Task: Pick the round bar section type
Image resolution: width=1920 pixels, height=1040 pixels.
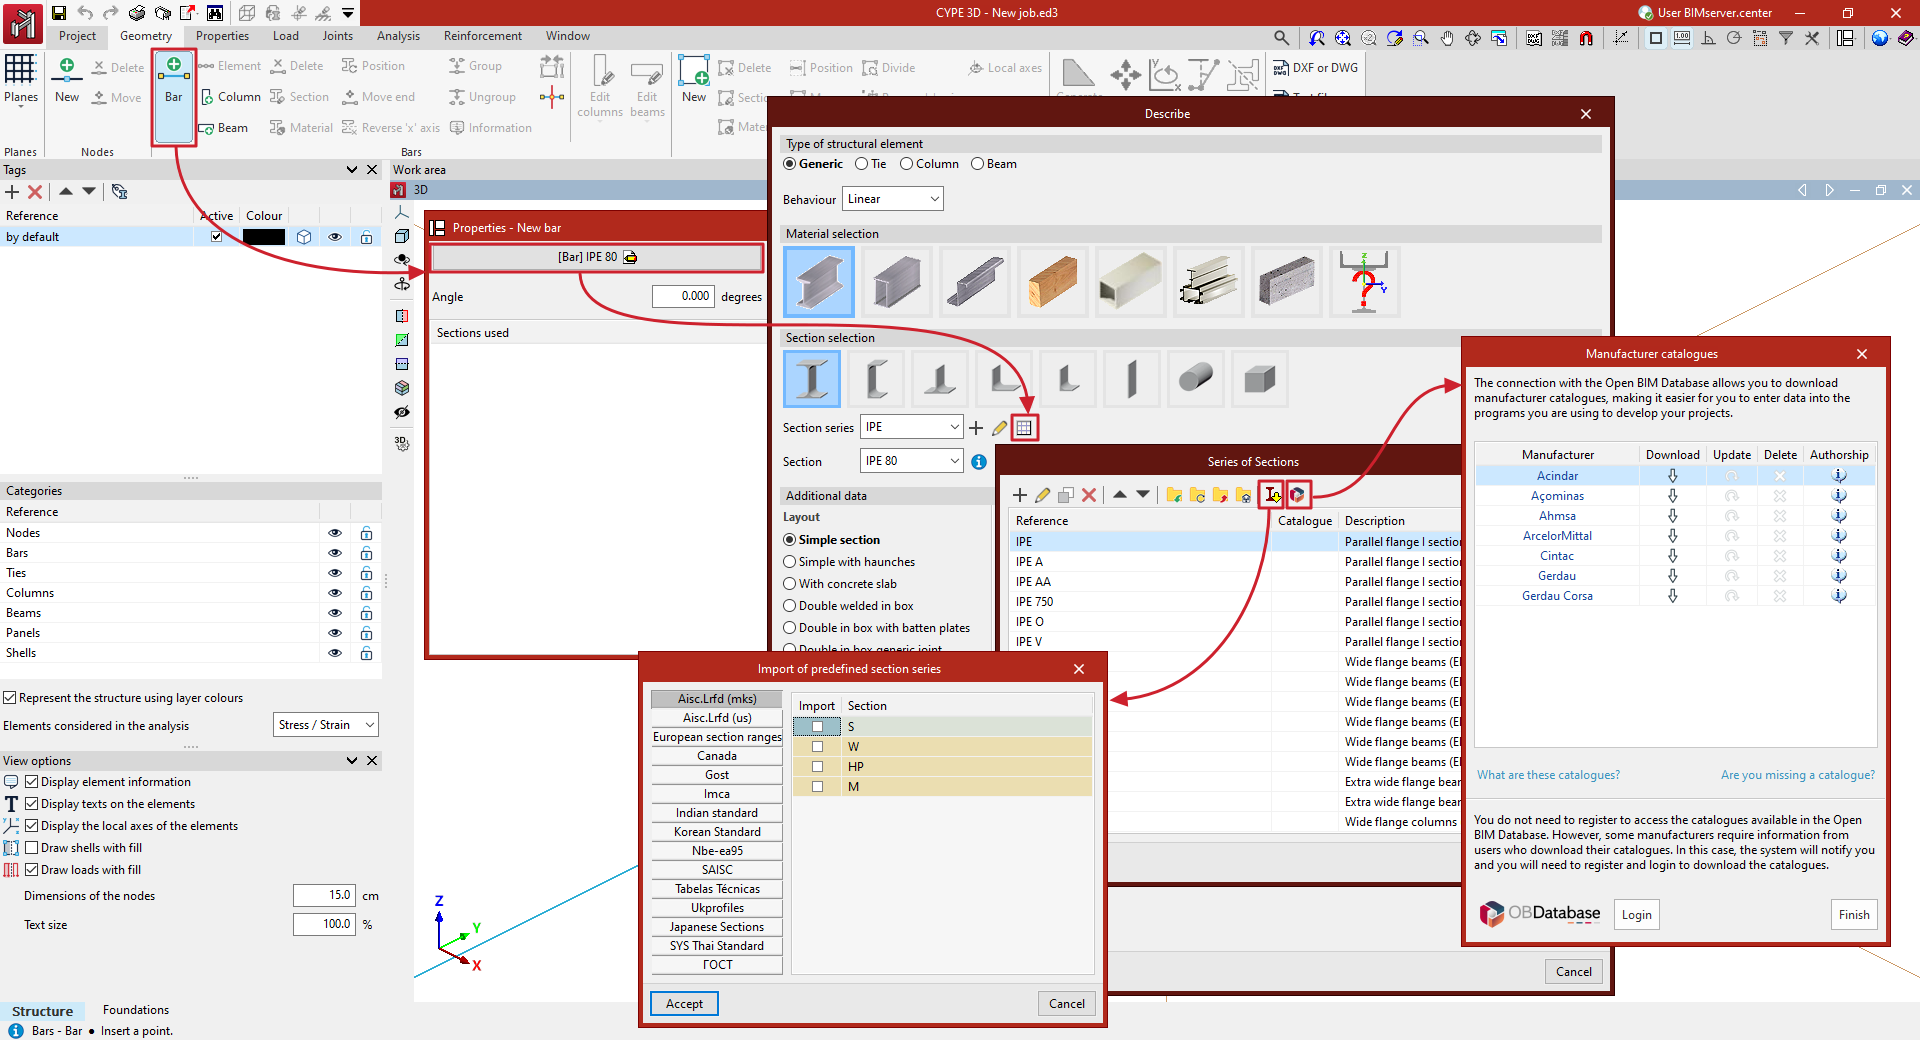Action: point(1196,379)
